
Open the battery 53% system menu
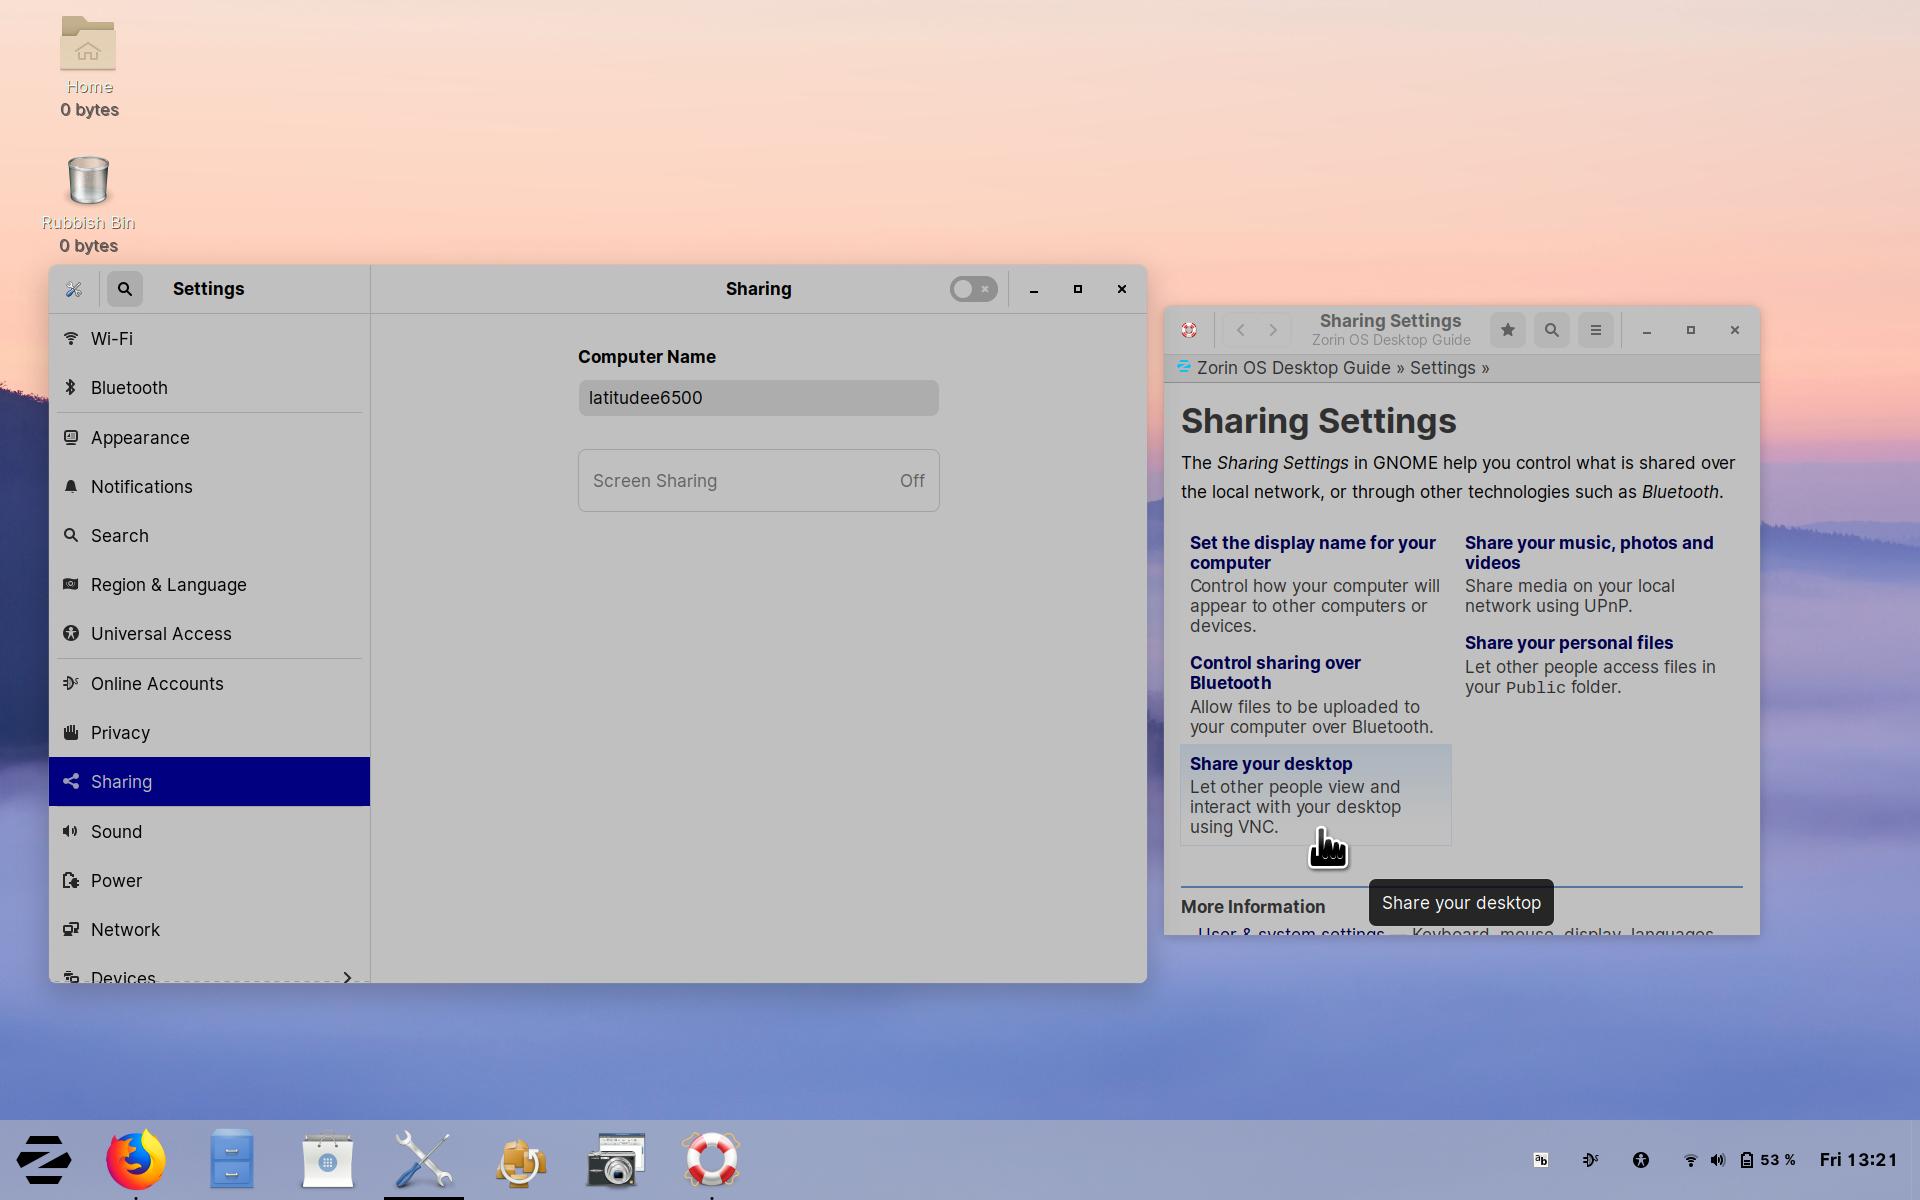tap(1767, 1160)
